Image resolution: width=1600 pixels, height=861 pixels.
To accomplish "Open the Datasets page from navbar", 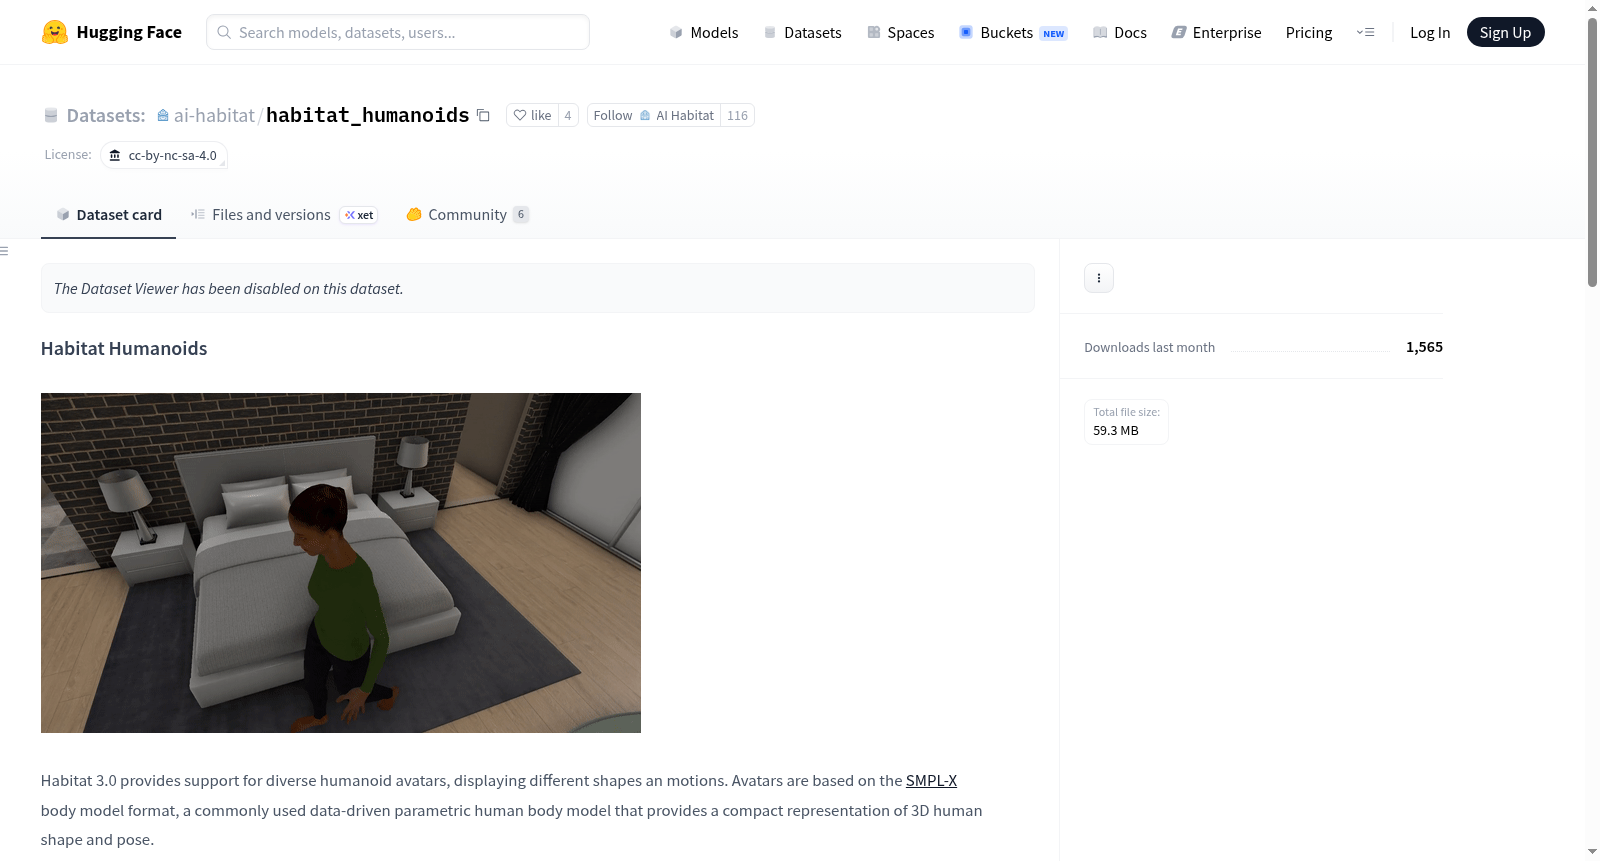I will coord(802,32).
